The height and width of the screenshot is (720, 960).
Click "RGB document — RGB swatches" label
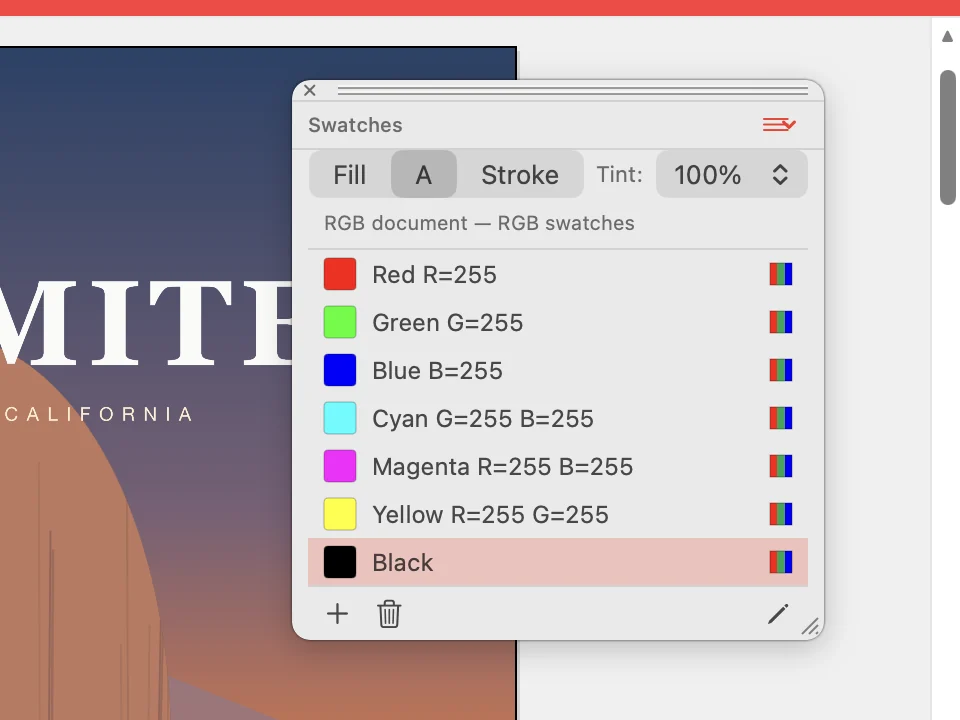click(479, 223)
